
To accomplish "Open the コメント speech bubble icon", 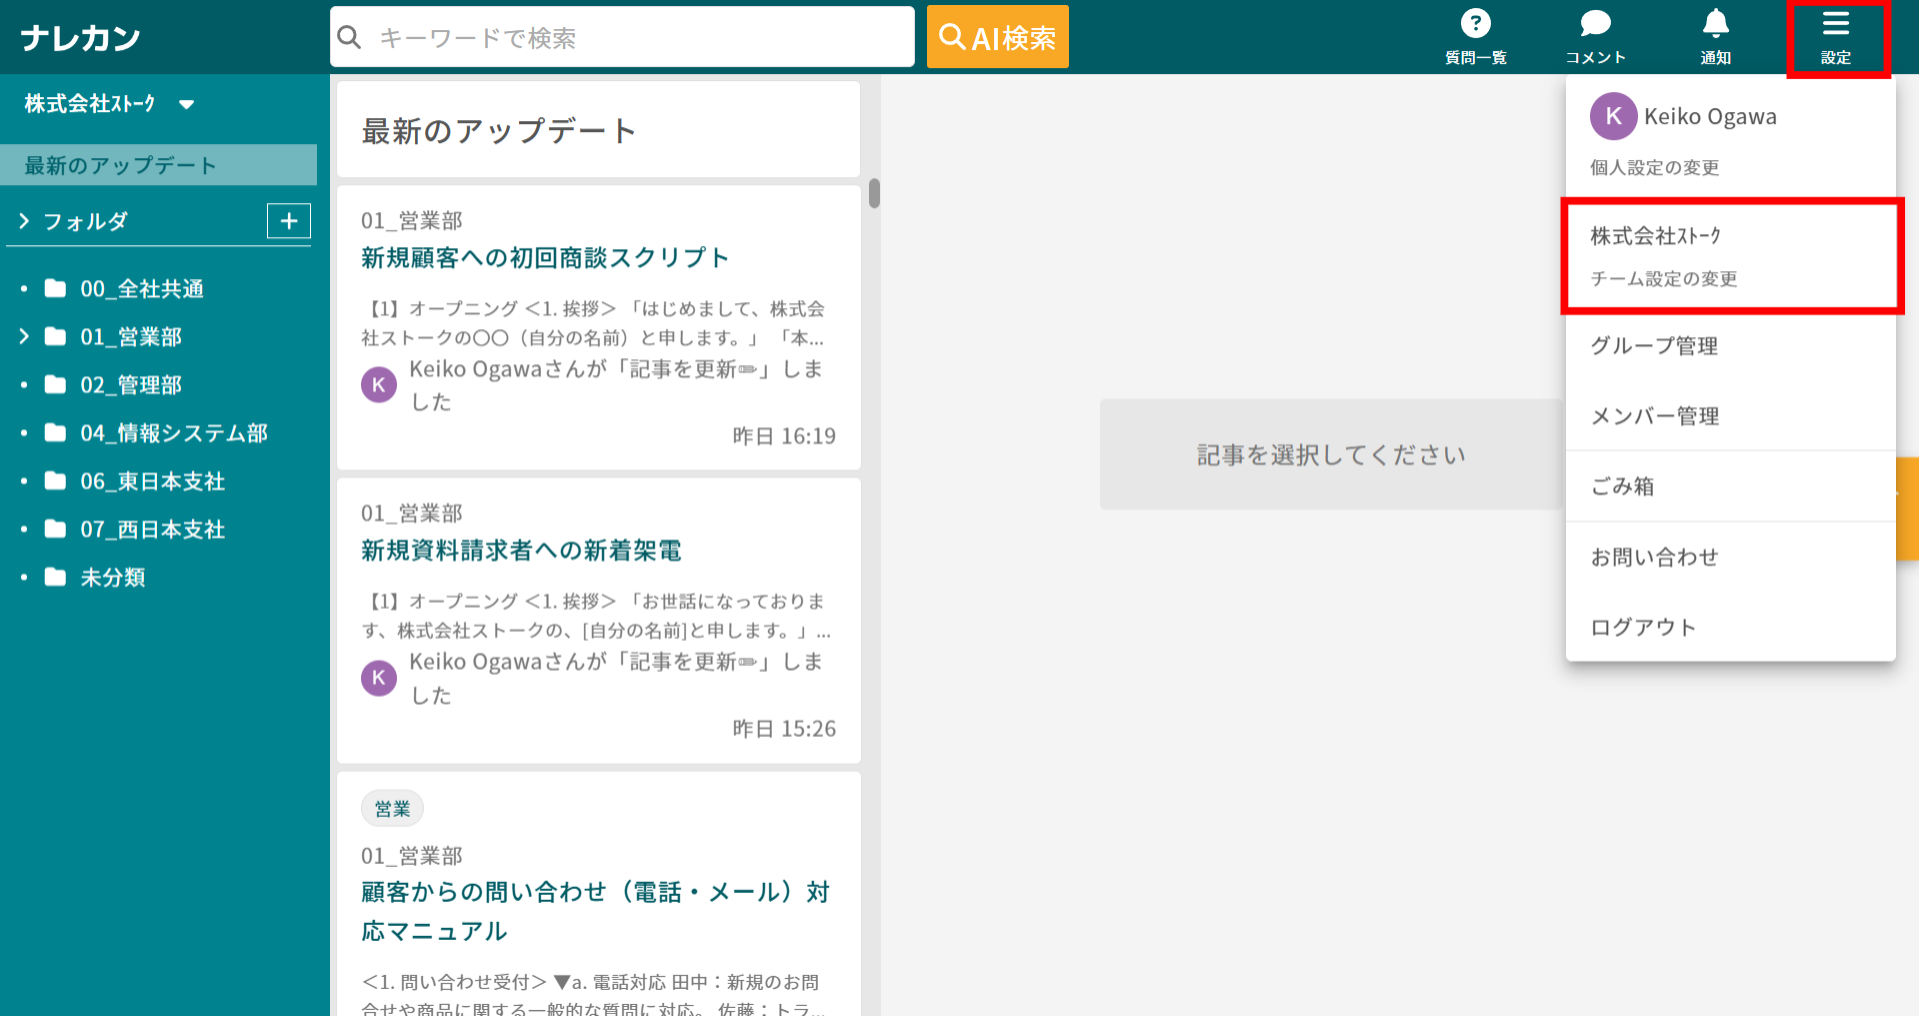I will coord(1595,23).
